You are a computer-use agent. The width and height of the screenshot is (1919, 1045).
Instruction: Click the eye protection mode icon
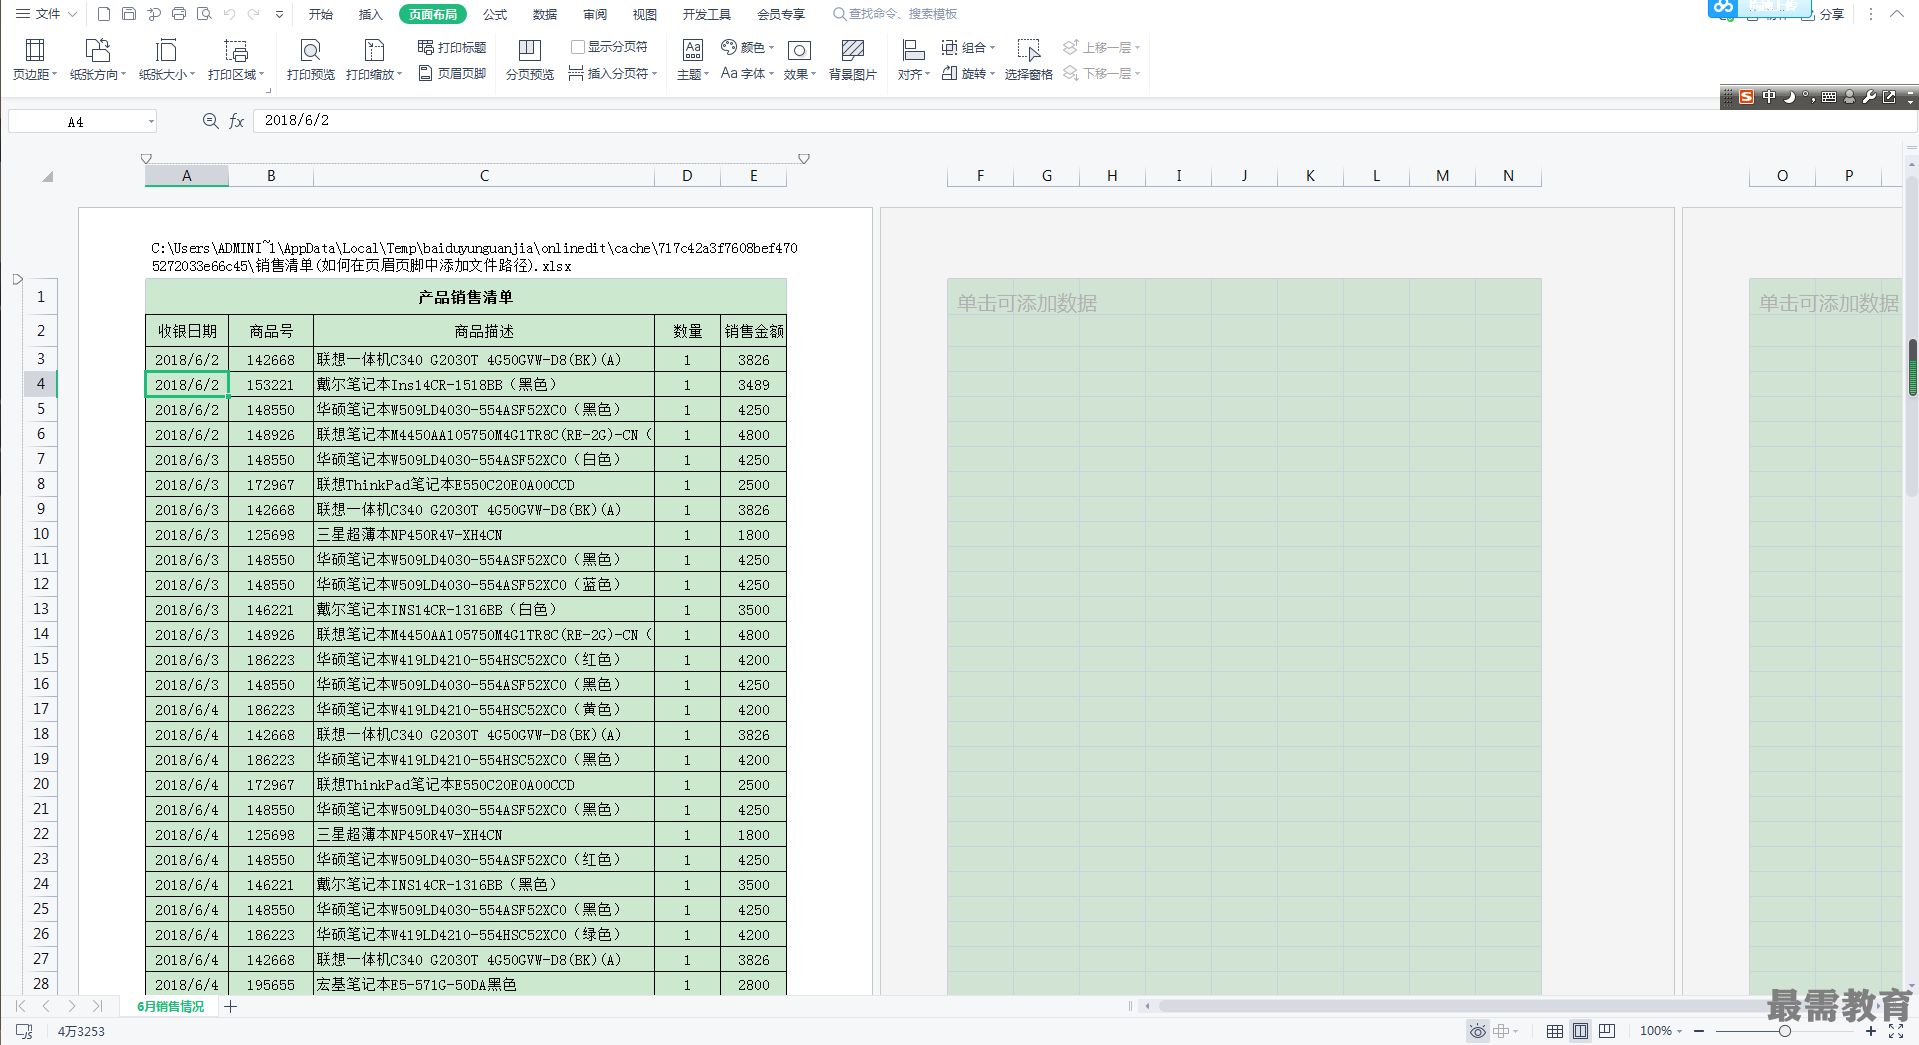pyautogui.click(x=1477, y=1031)
